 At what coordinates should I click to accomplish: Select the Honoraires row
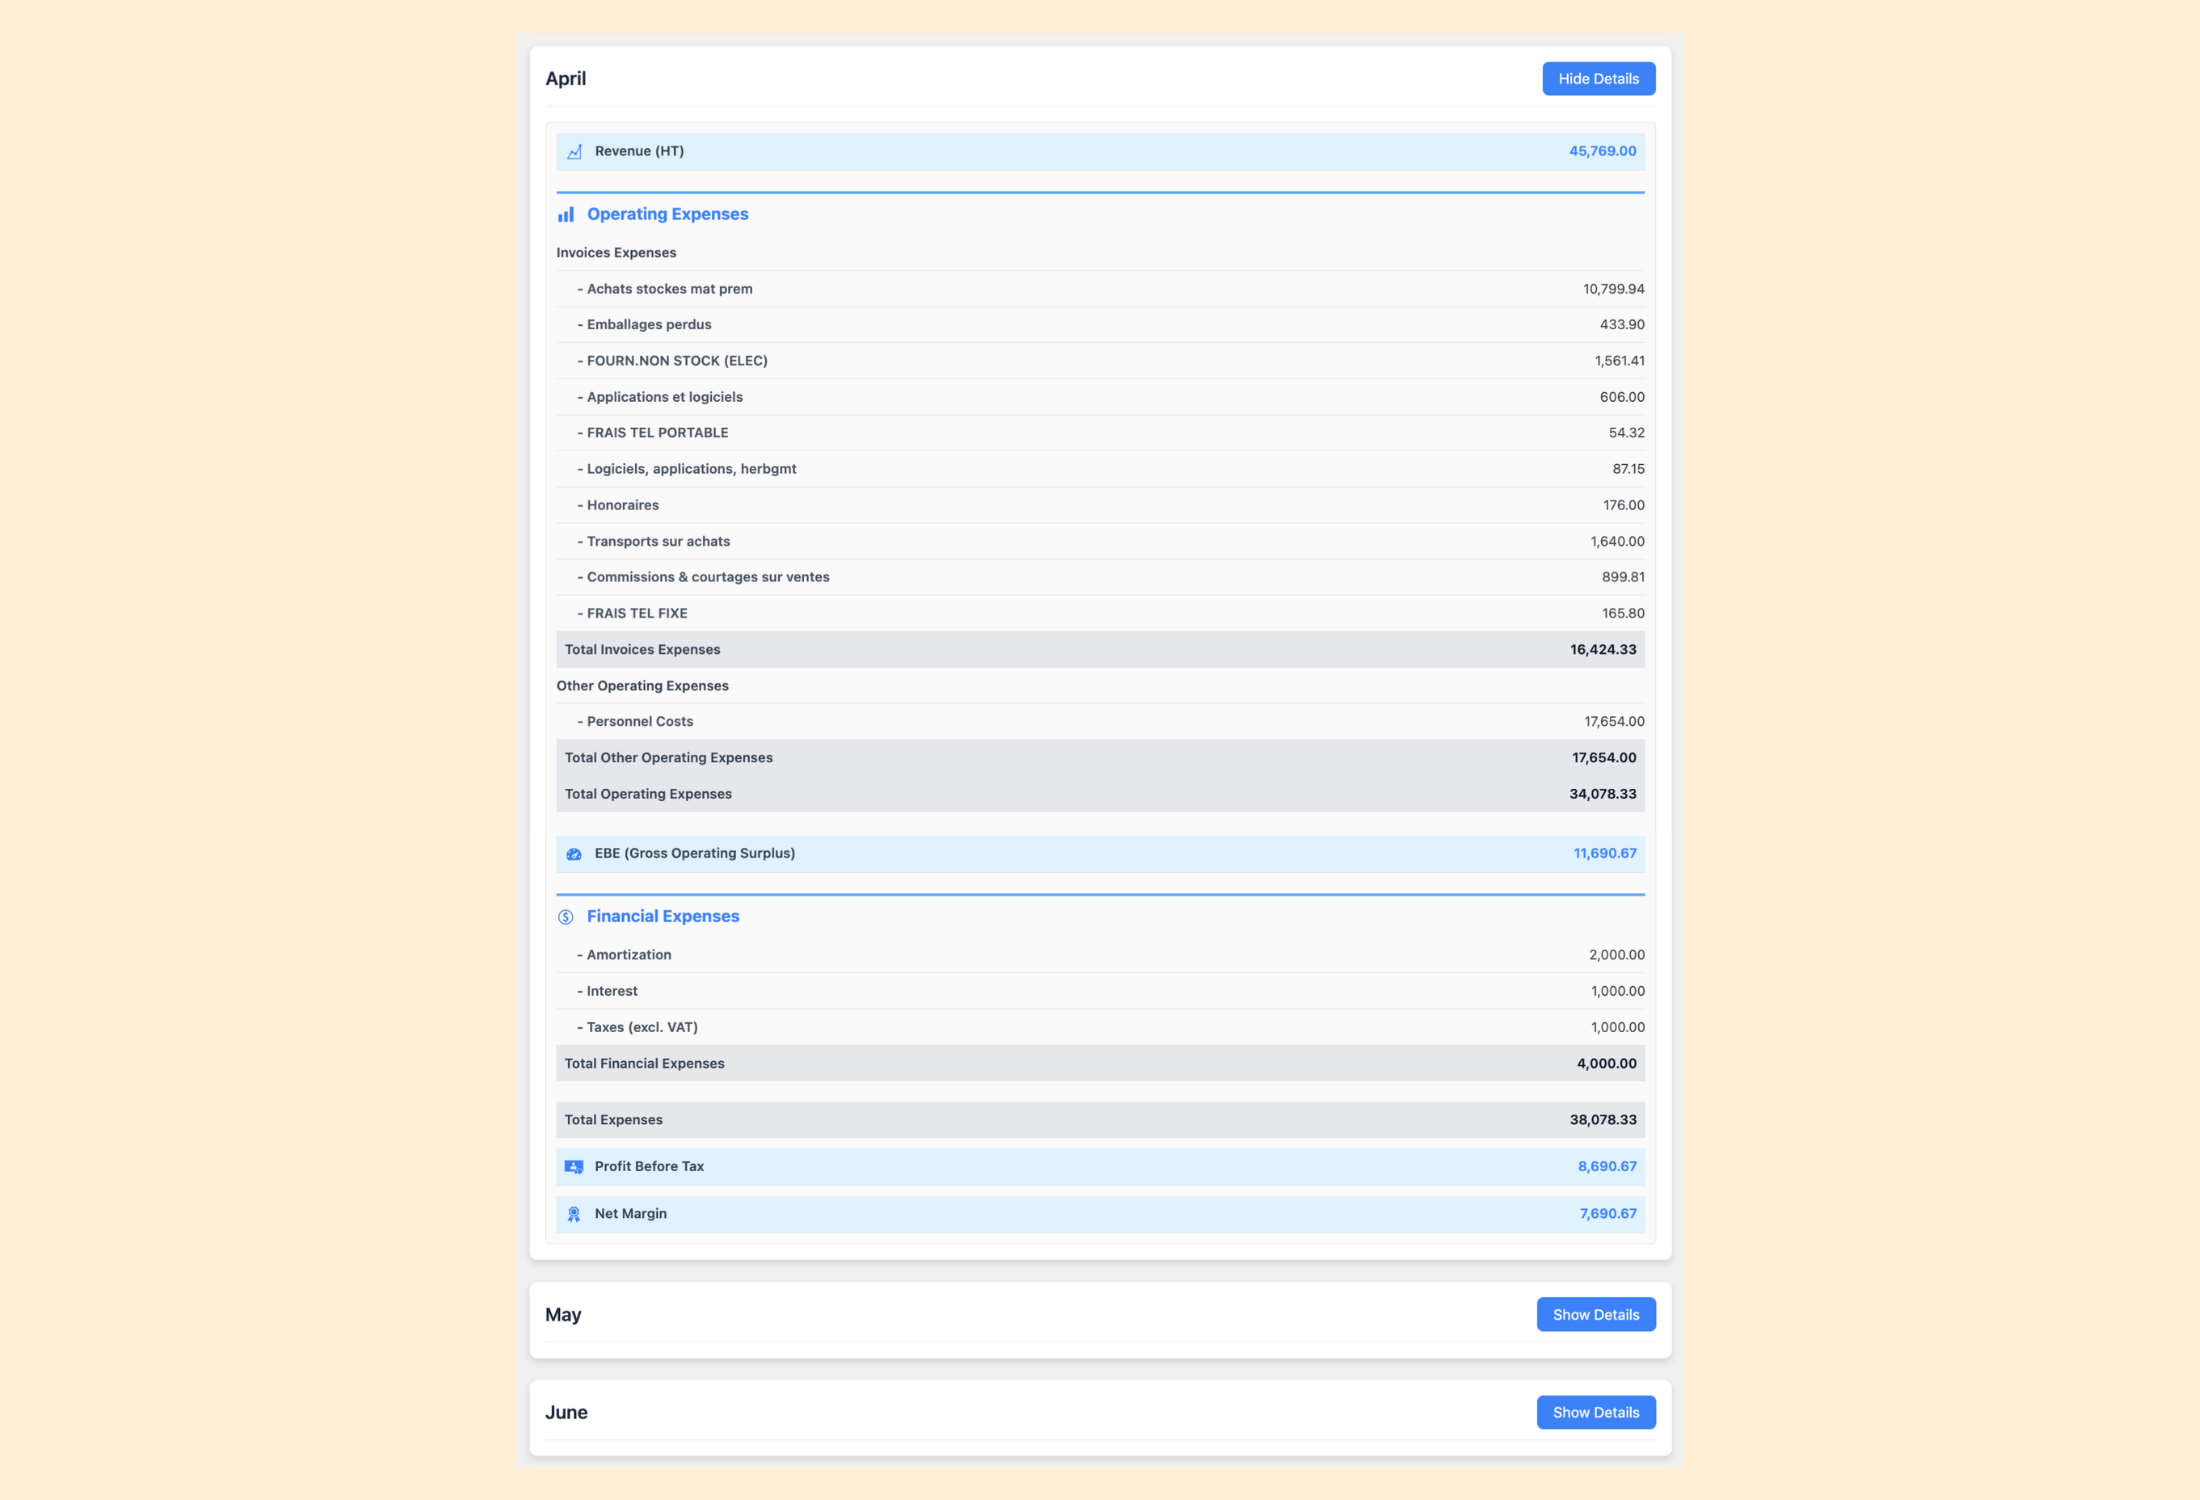[x=1100, y=505]
